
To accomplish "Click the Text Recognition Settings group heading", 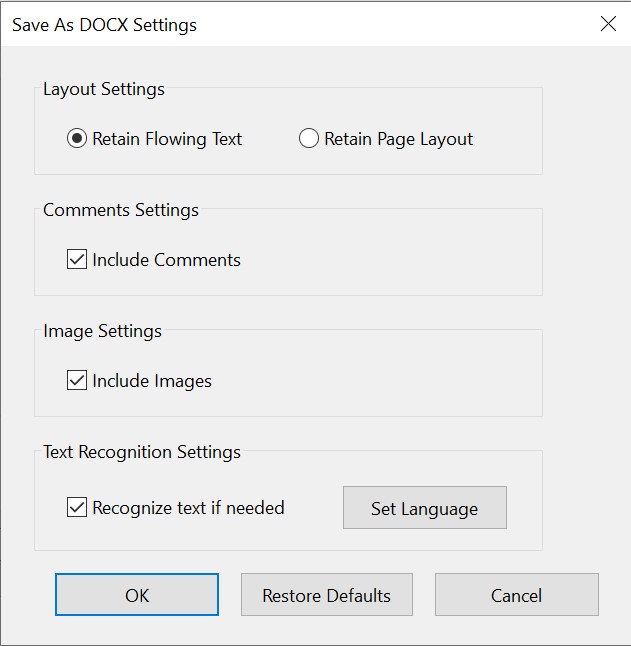I will [142, 452].
